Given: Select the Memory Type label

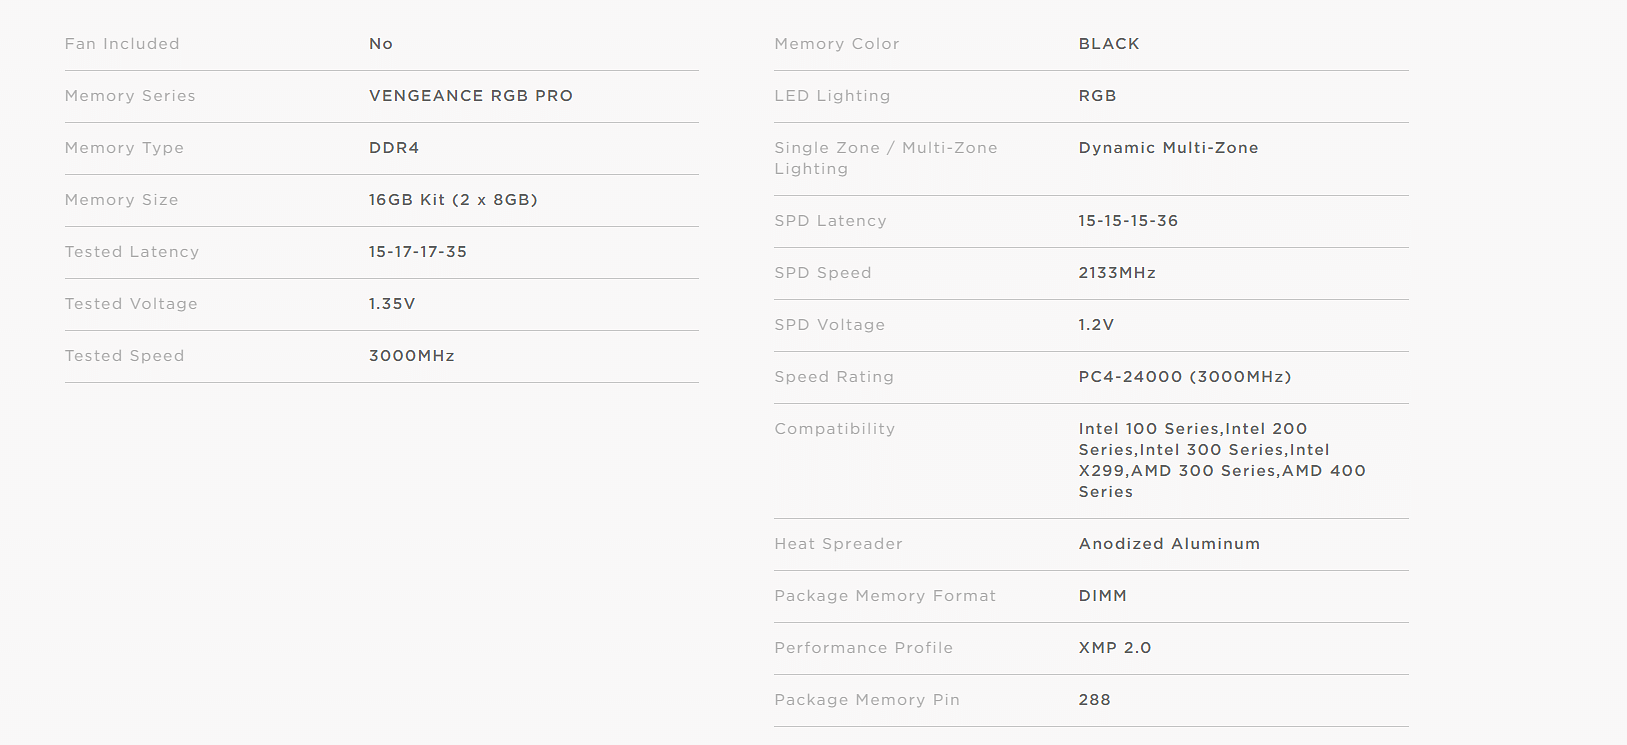Looking at the screenshot, I should (124, 148).
